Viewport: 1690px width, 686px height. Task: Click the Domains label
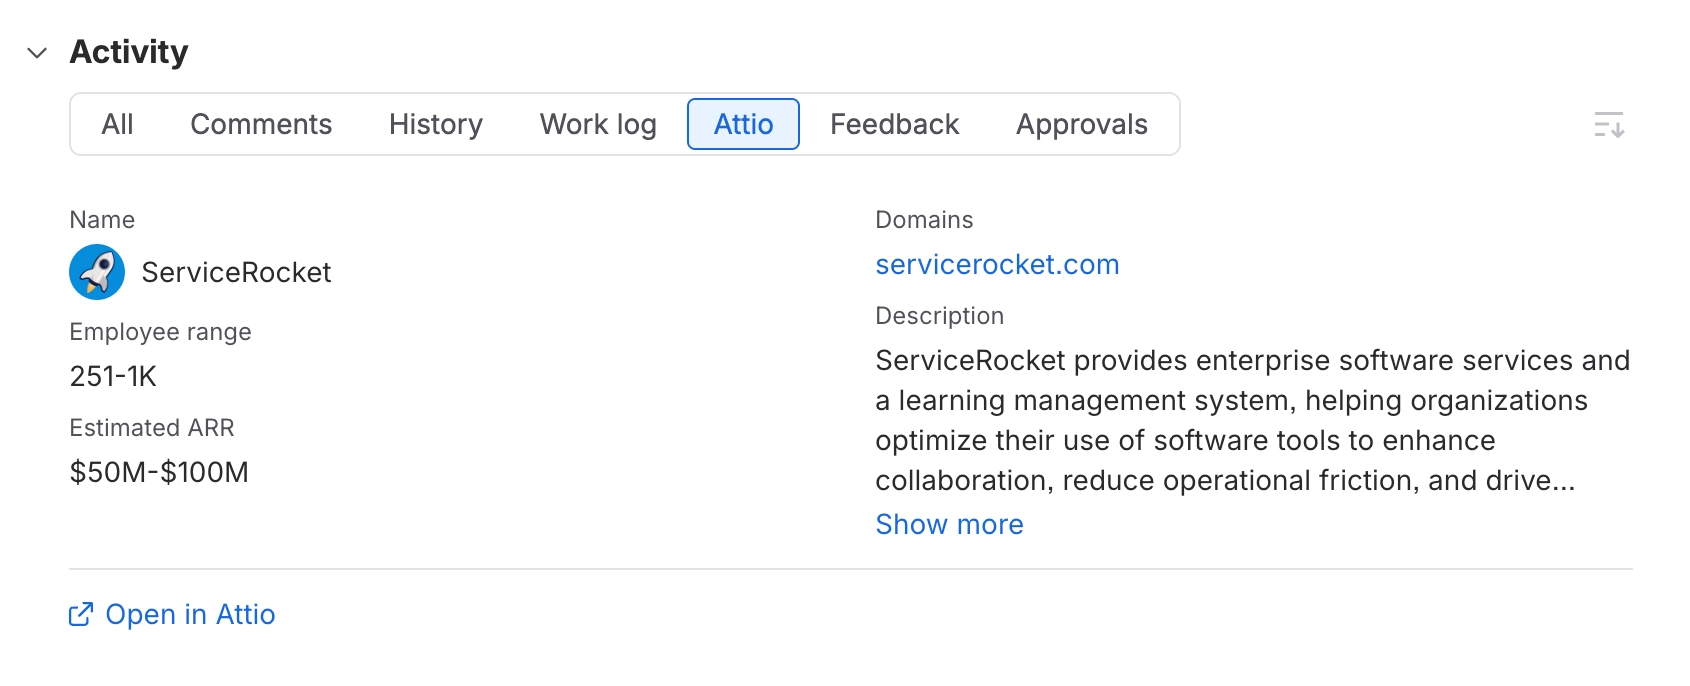pyautogui.click(x=924, y=220)
